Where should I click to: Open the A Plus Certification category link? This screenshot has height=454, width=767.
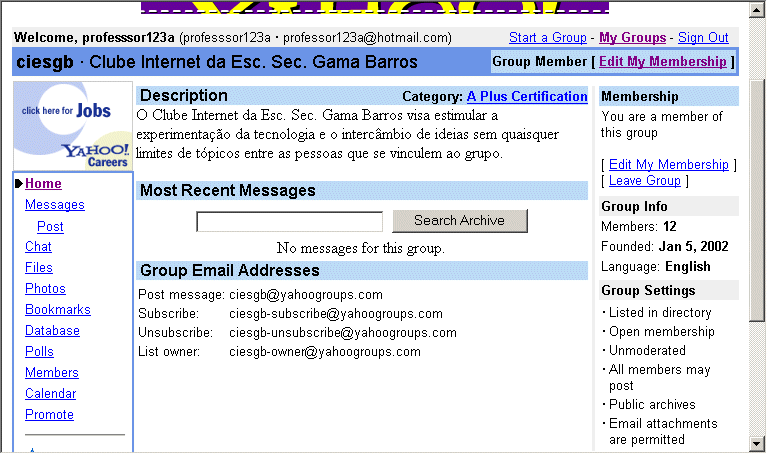coord(527,96)
